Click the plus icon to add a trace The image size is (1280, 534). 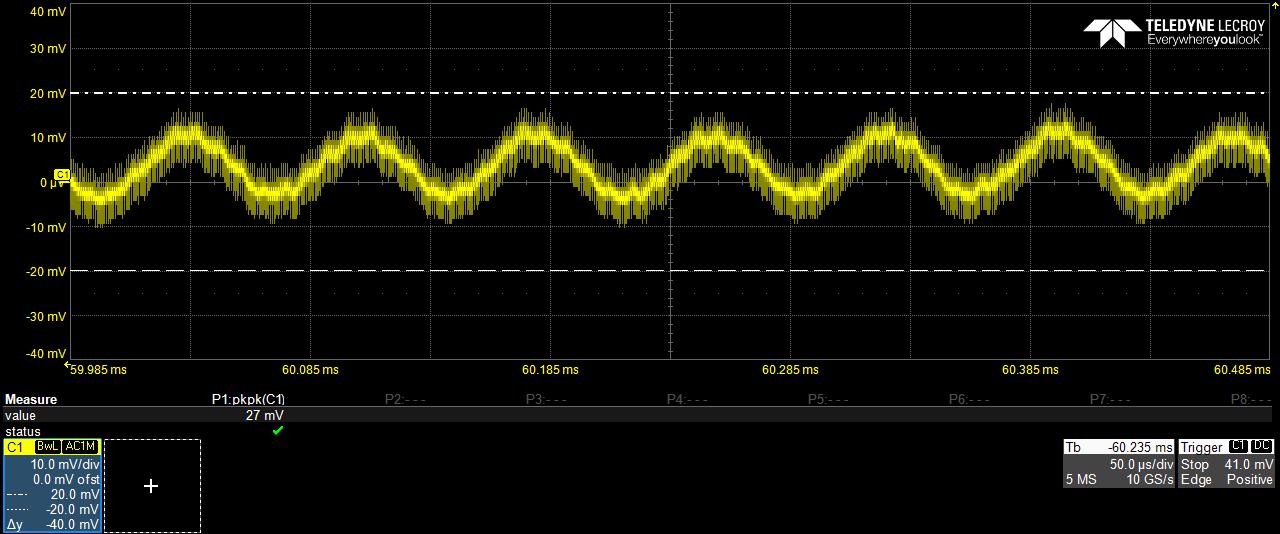(x=151, y=486)
